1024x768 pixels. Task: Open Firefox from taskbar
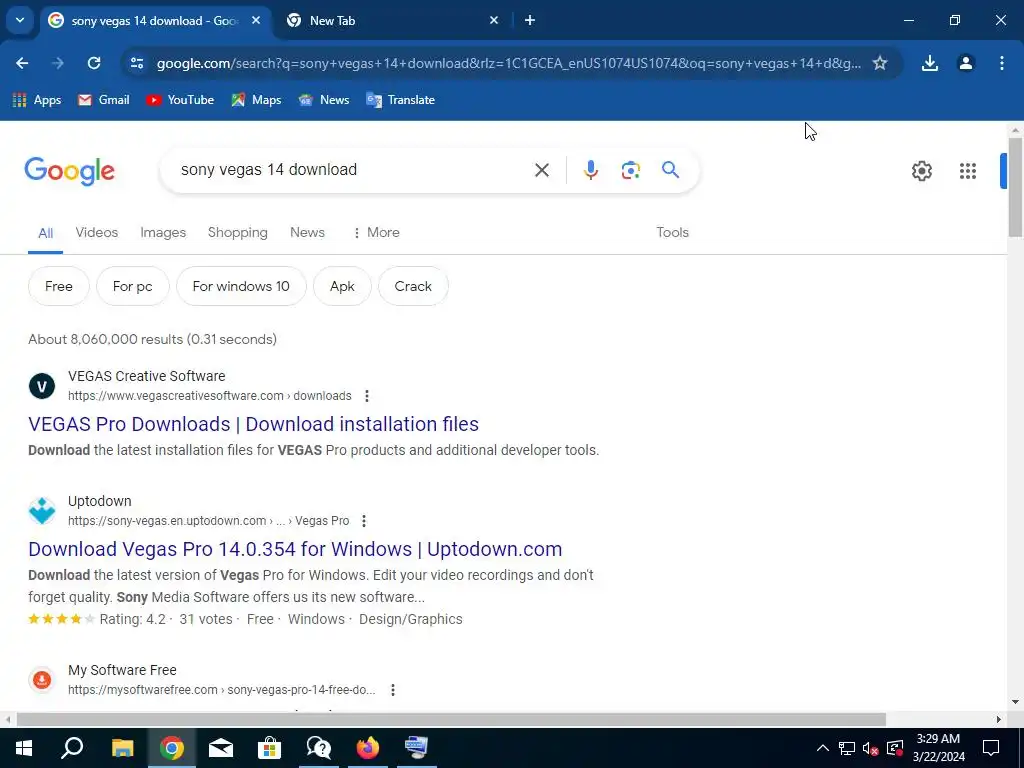point(368,748)
